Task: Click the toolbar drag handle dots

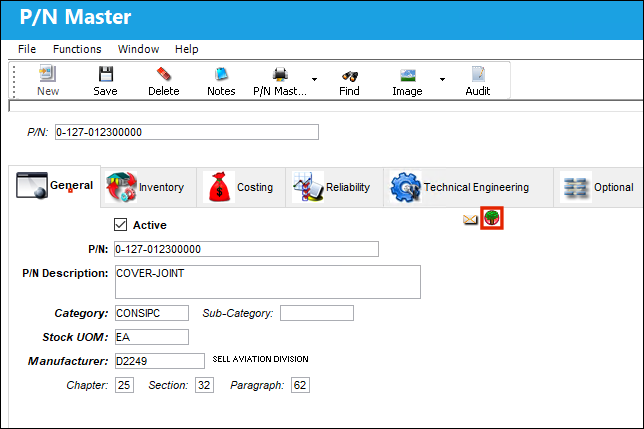Action: [14, 80]
